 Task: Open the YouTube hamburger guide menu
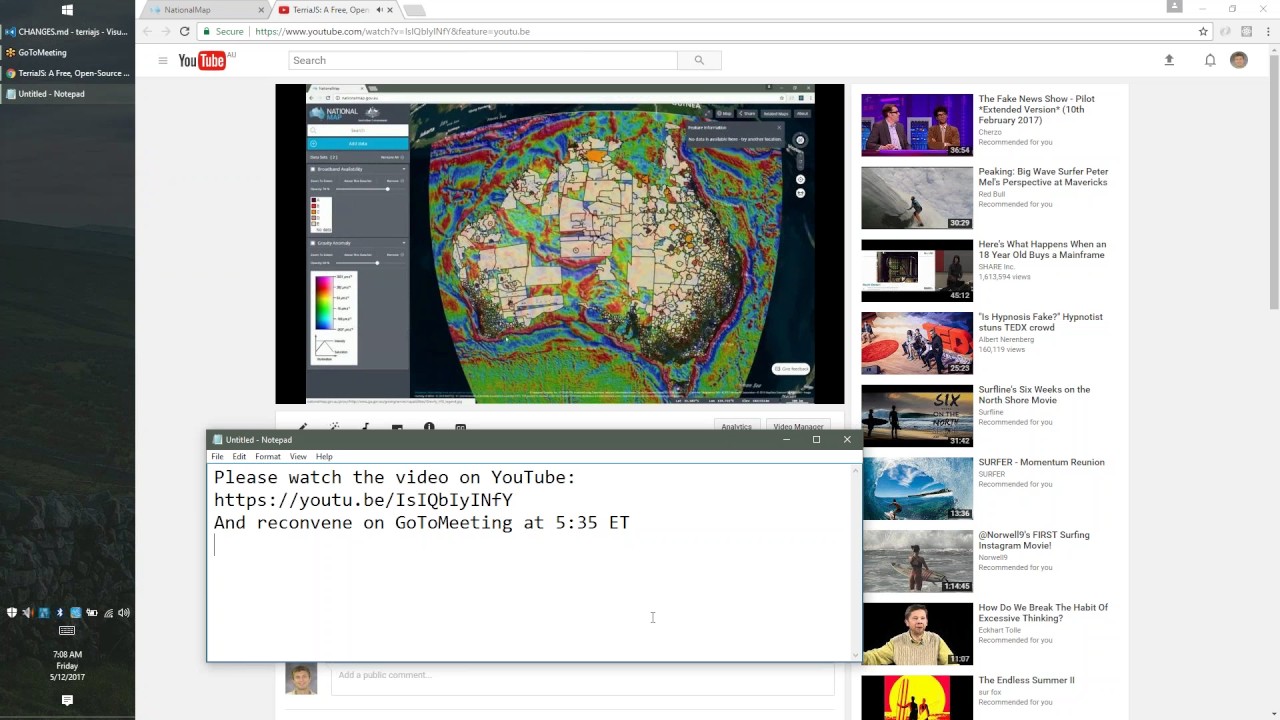pos(162,61)
